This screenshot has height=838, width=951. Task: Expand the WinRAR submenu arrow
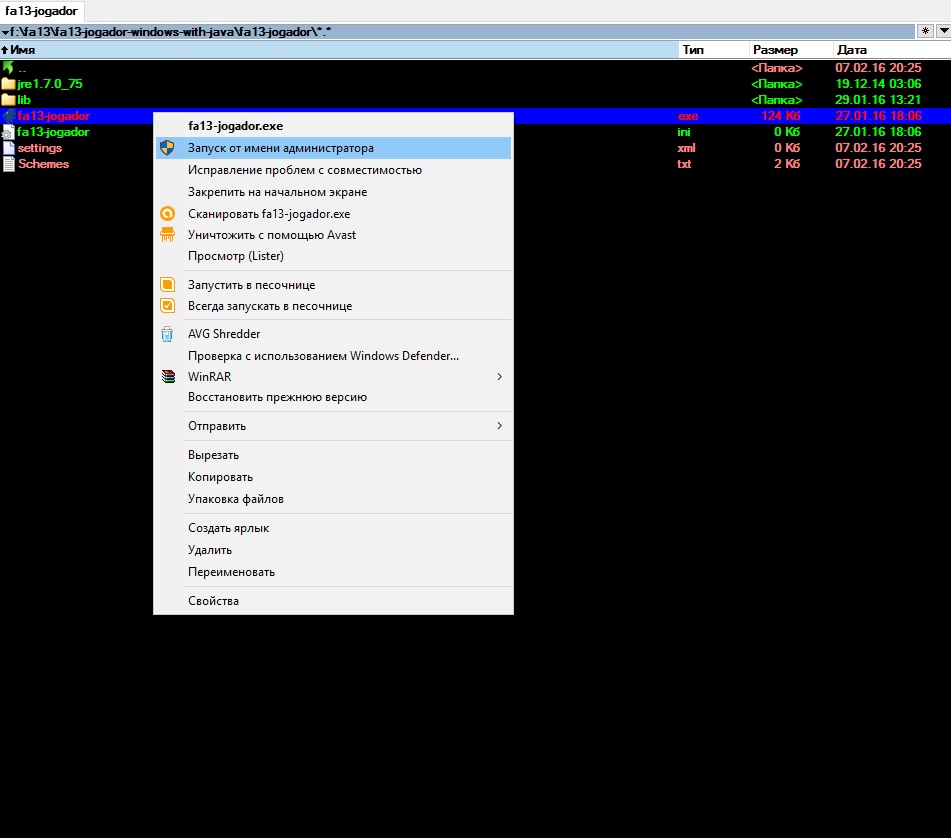coord(499,377)
